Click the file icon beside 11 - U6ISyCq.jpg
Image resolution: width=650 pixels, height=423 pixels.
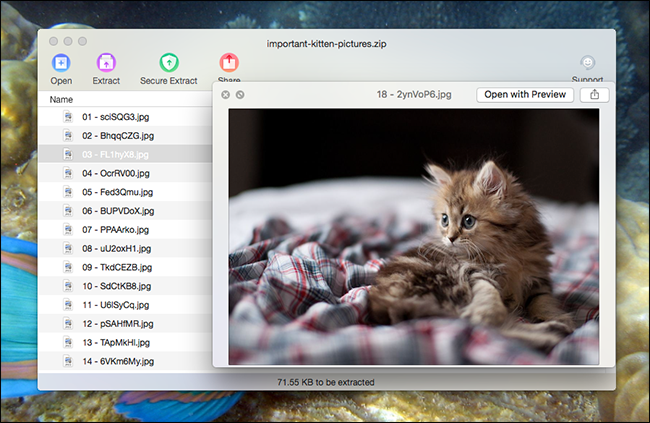68,304
